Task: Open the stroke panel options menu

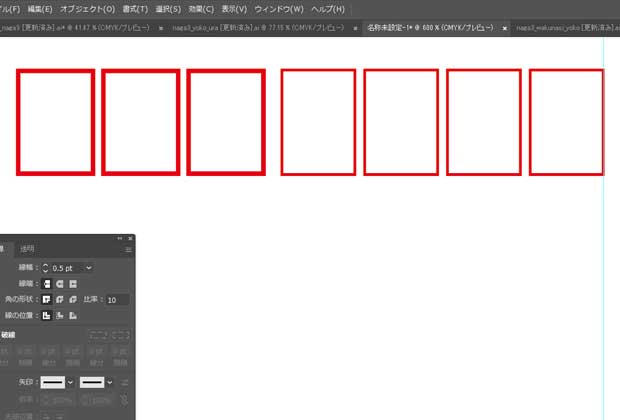Action: pyautogui.click(x=128, y=249)
